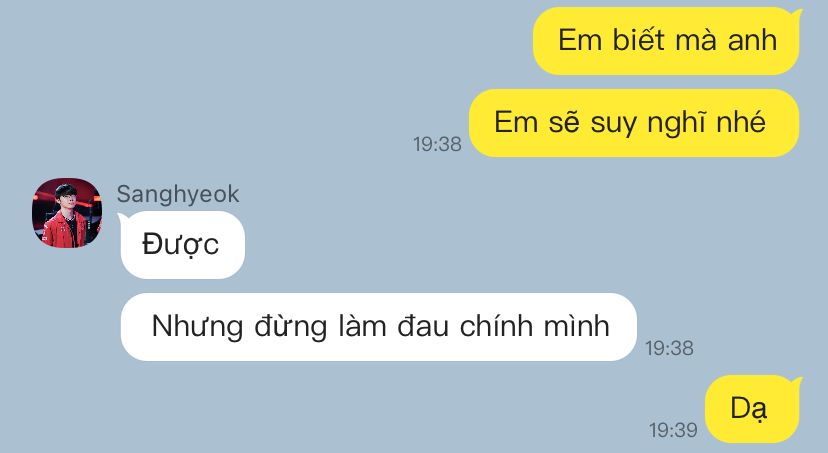Select the 'Nhưng đừng làm đau chính mình' message
Screen dimensions: 828x453
(x=379, y=327)
